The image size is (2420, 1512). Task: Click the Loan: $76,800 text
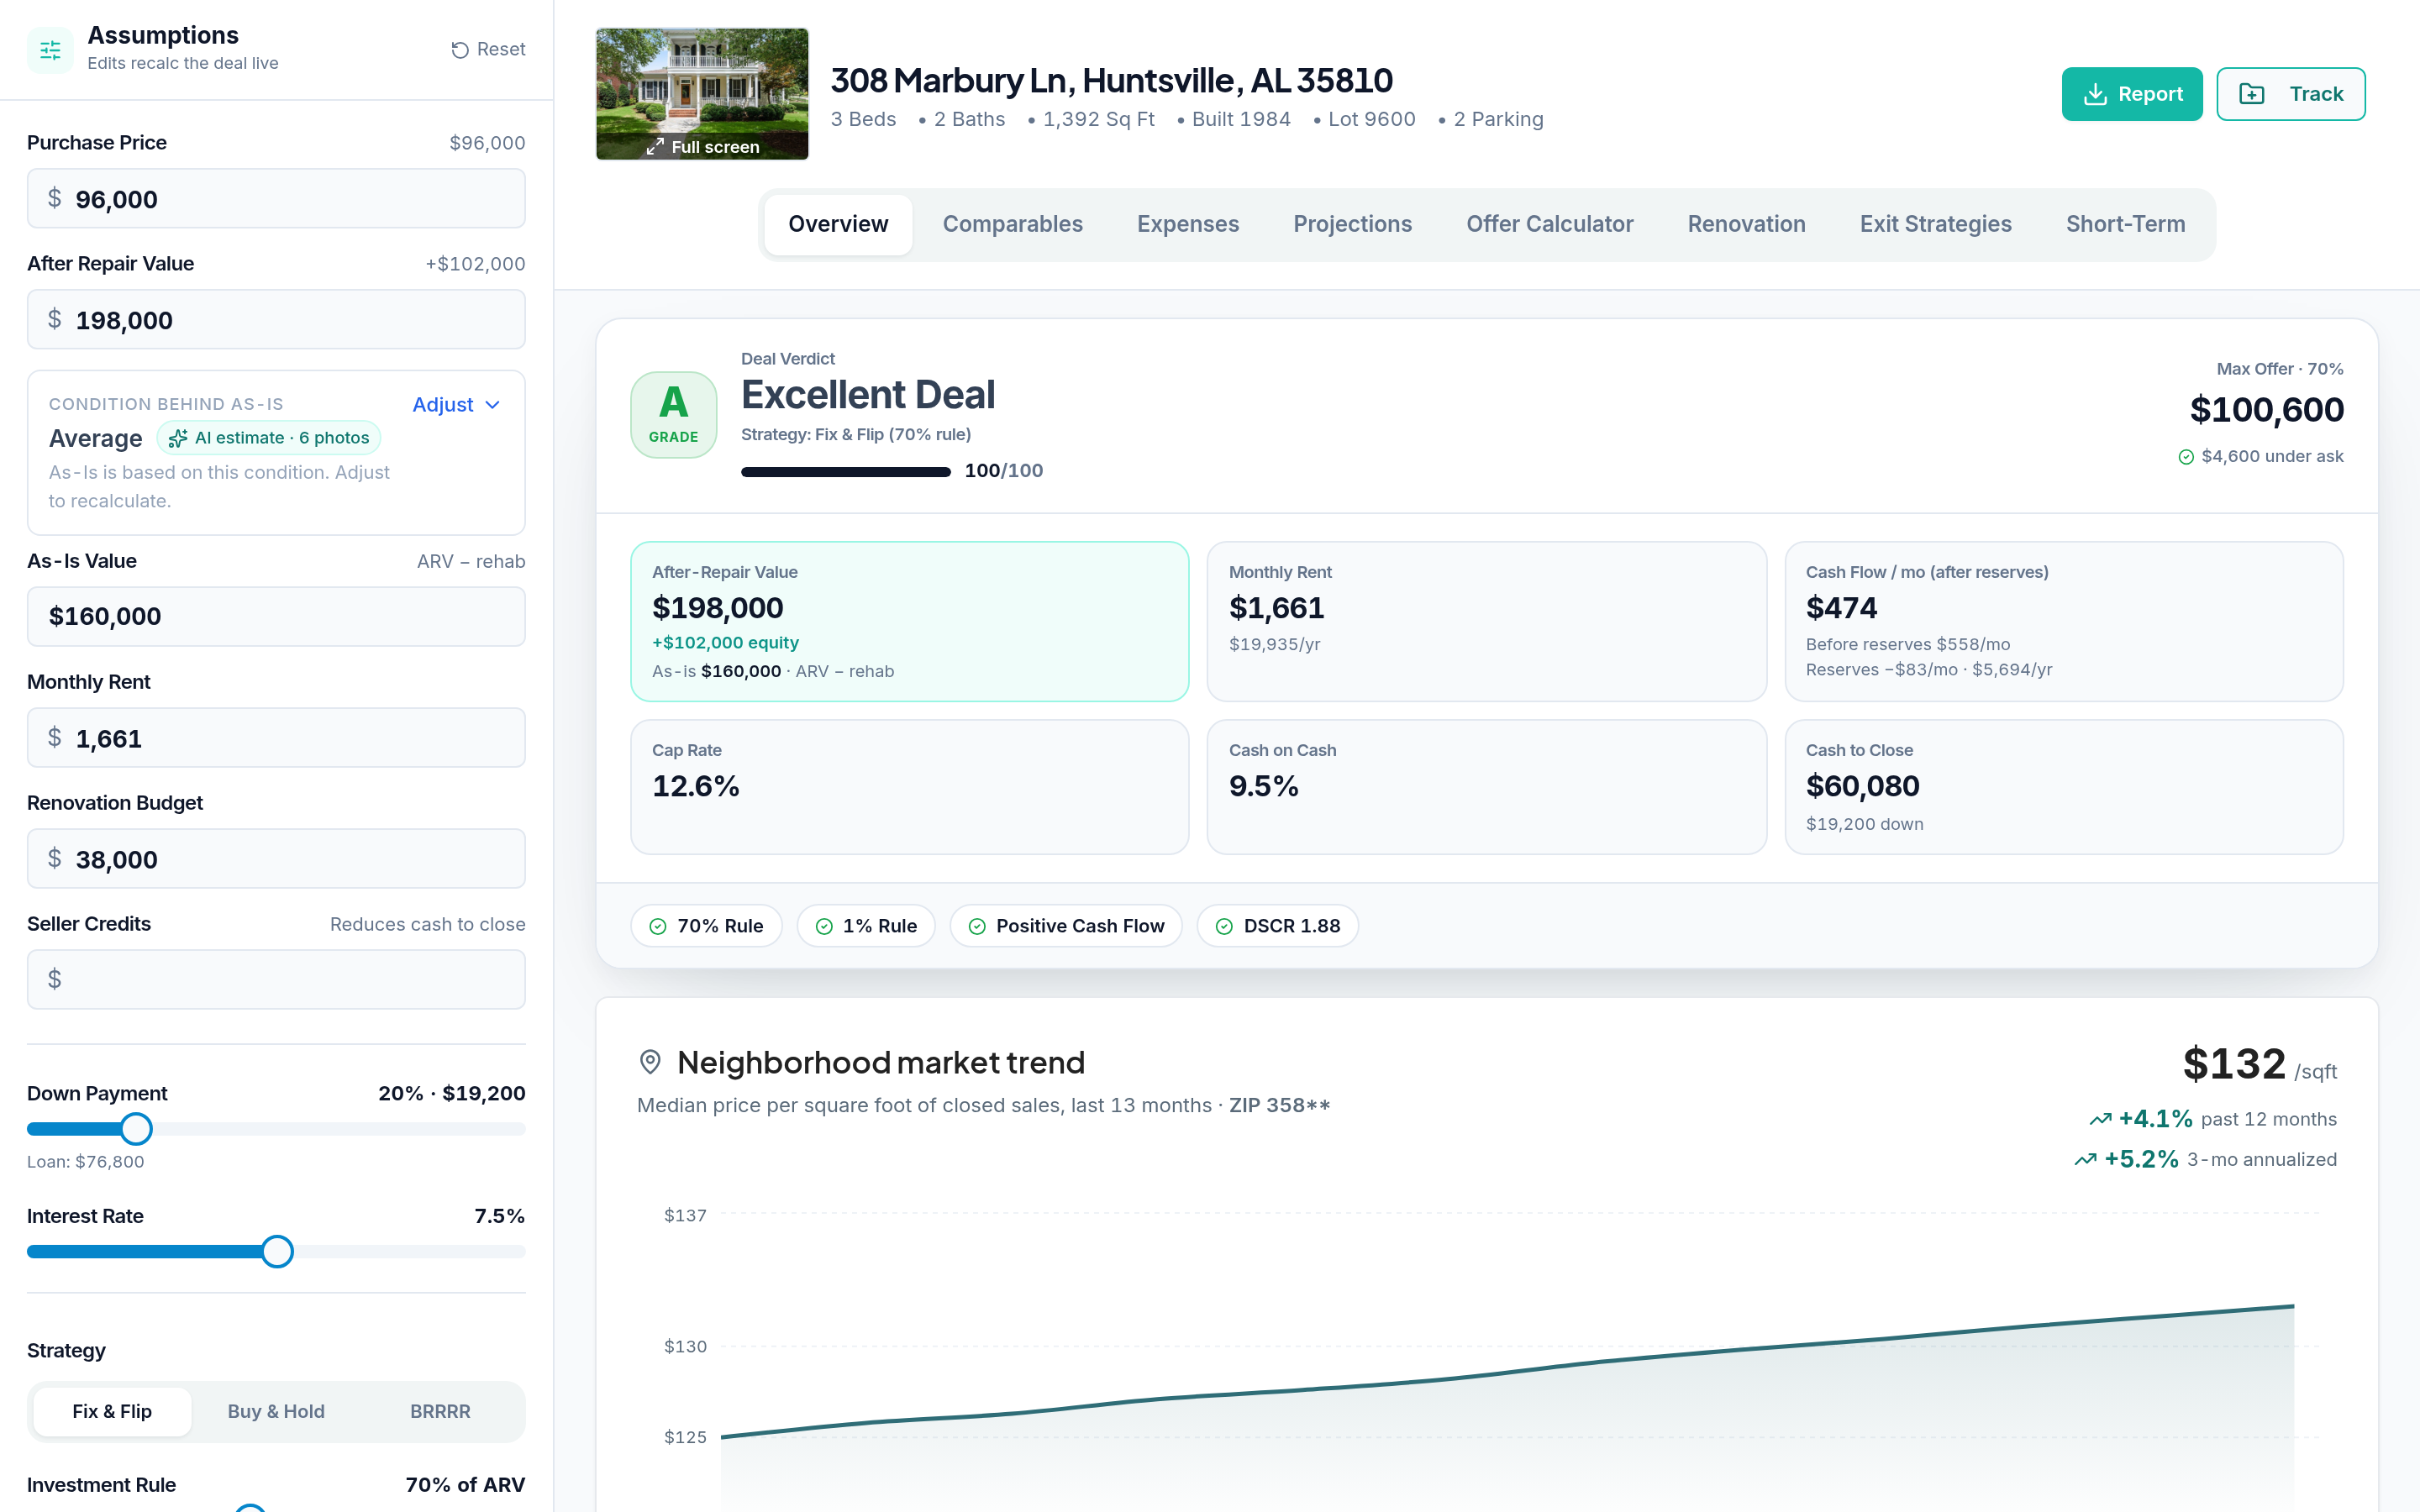tap(86, 1162)
